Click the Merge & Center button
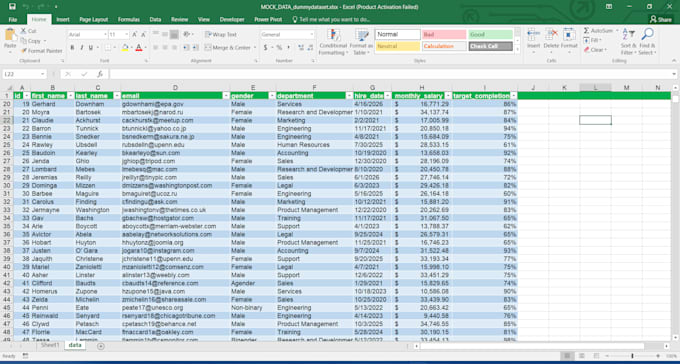The width and height of the screenshot is (680, 364). [x=230, y=47]
